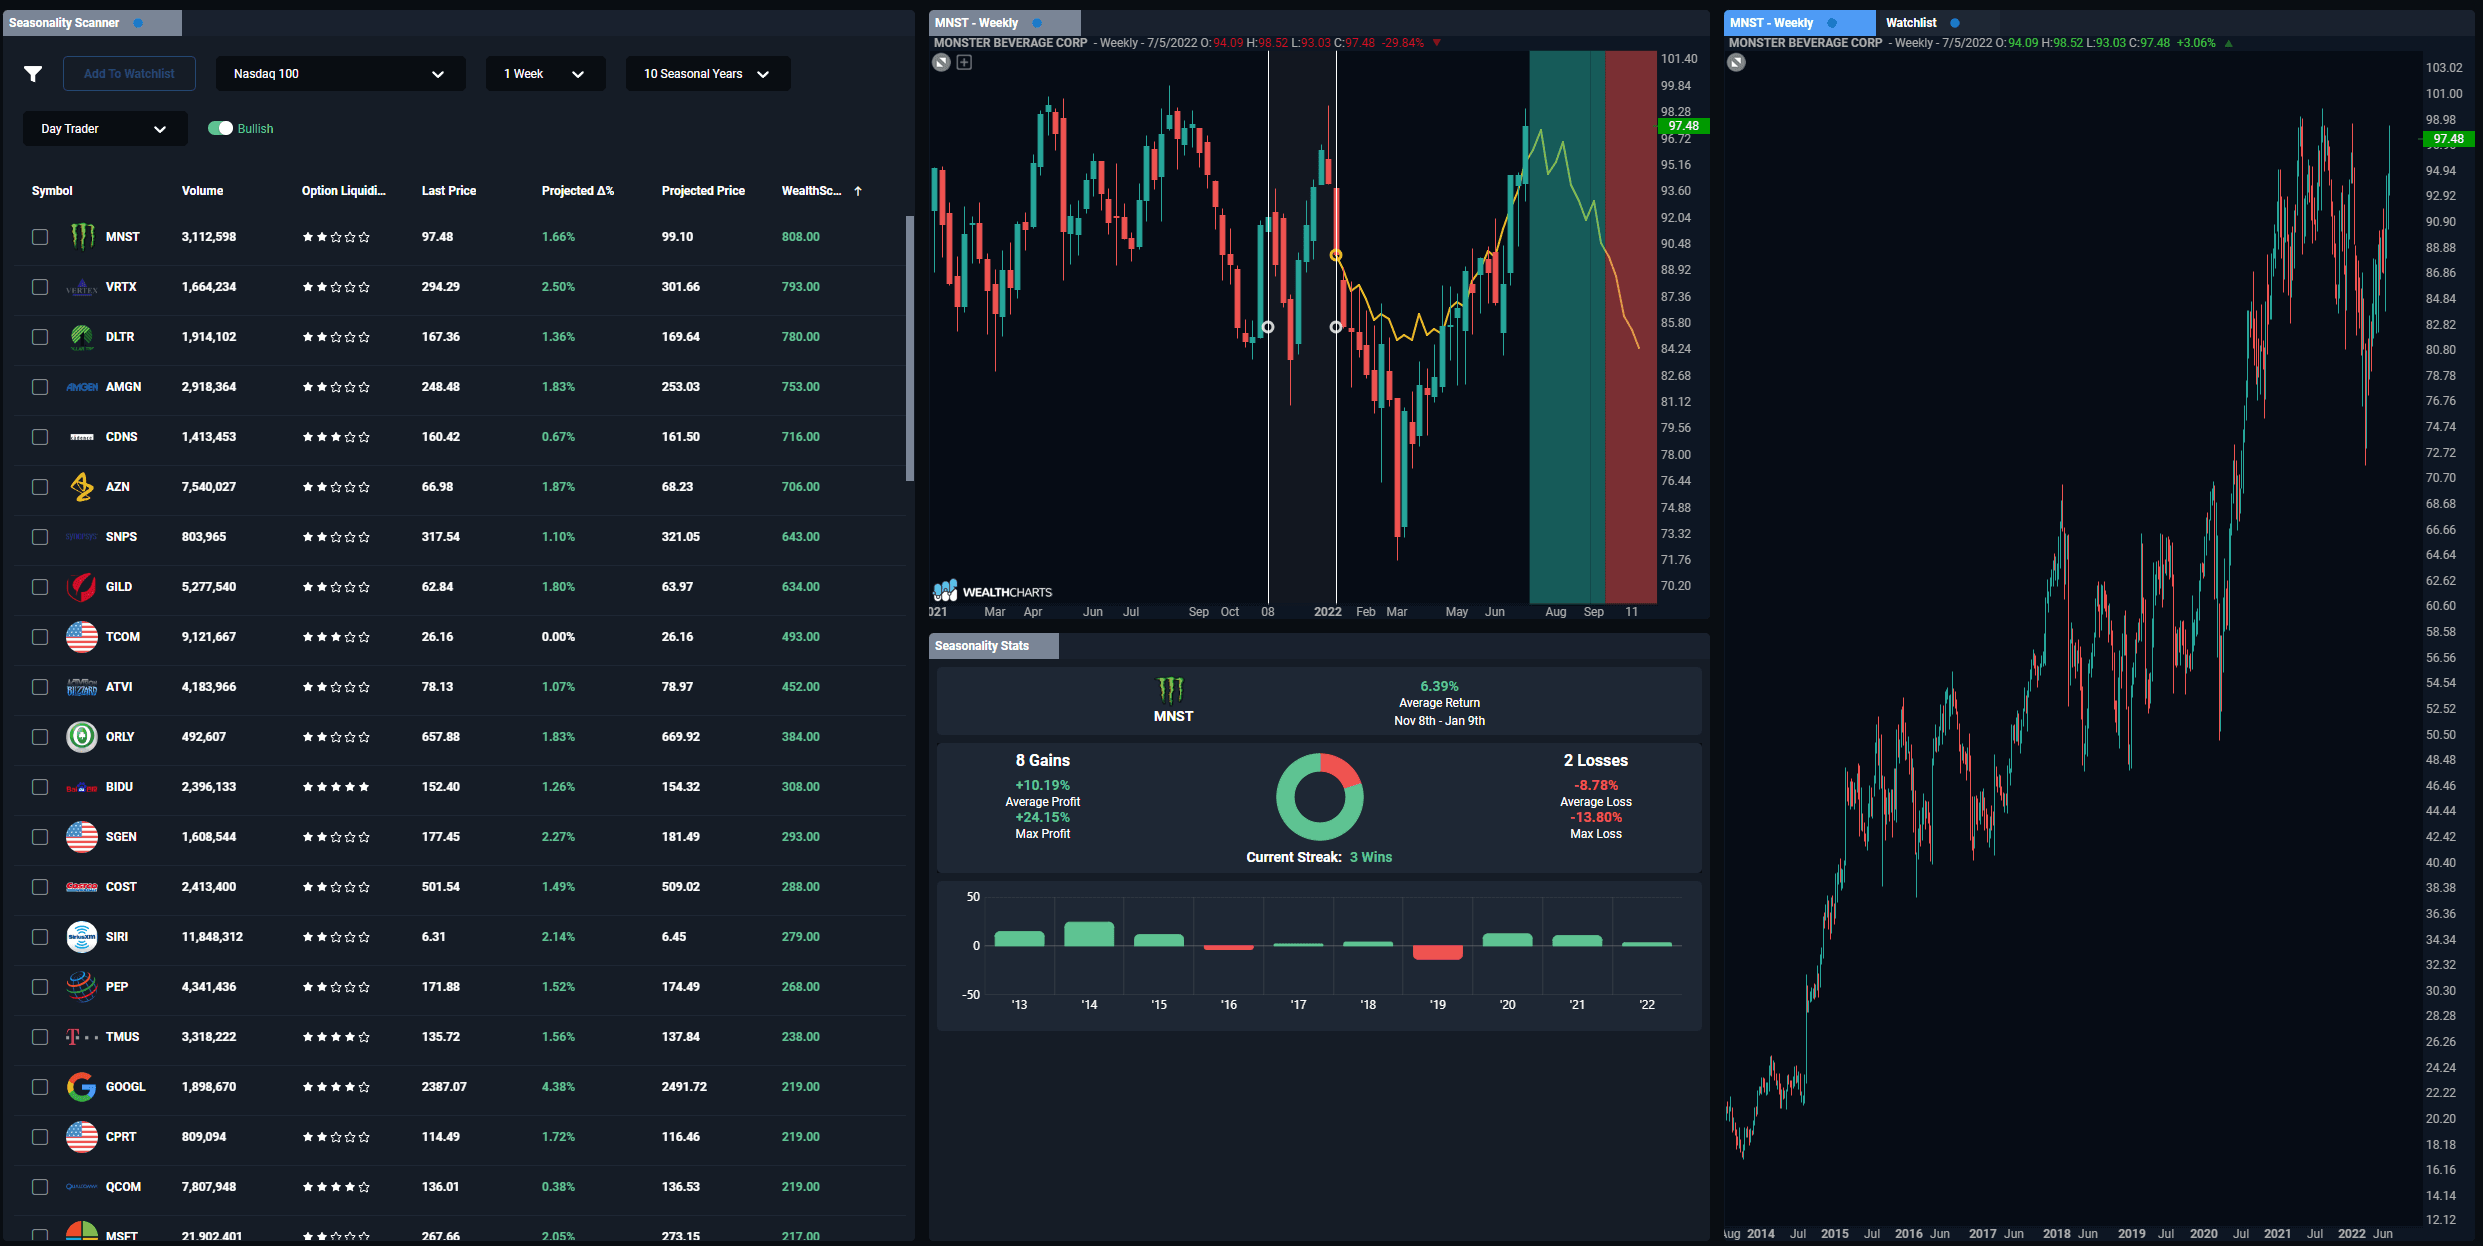Sort by the Last Price column header
This screenshot has width=2483, height=1246.
pyautogui.click(x=449, y=191)
